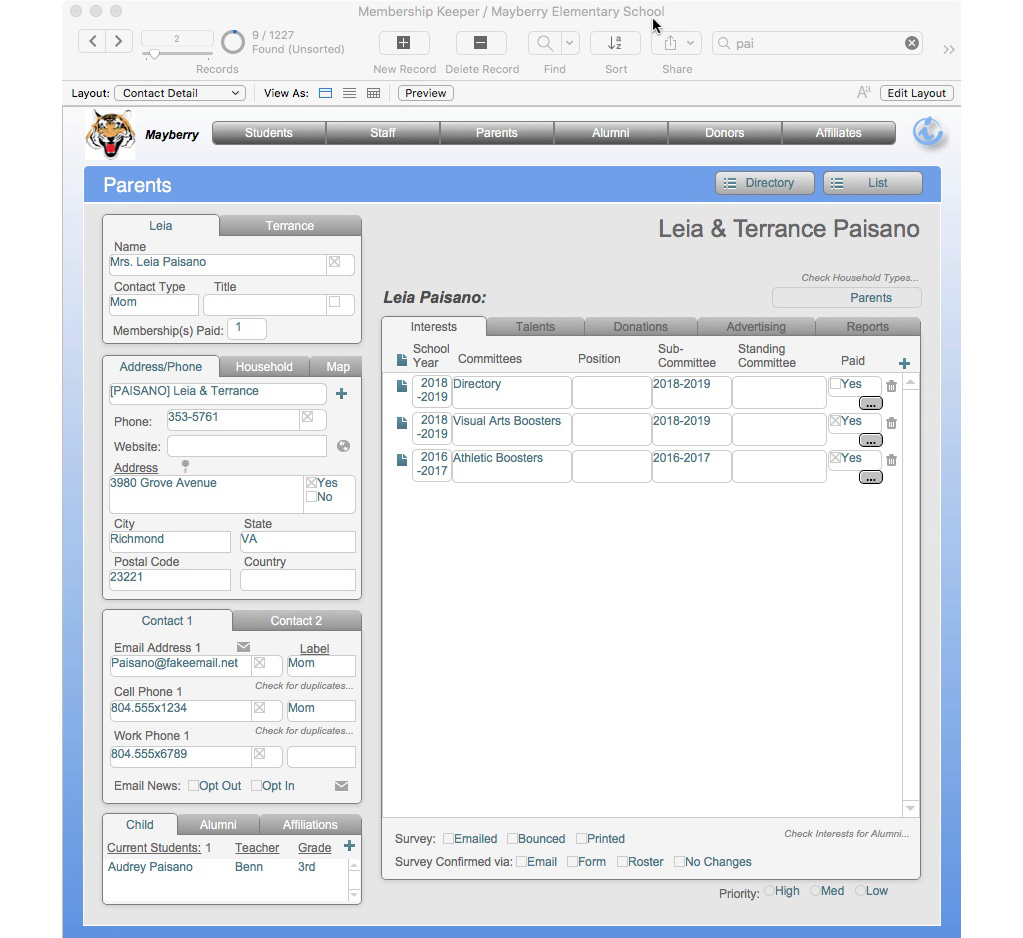Image resolution: width=1023 pixels, height=938 pixels.
Task: Open details button for Directory row
Action: click(870, 404)
